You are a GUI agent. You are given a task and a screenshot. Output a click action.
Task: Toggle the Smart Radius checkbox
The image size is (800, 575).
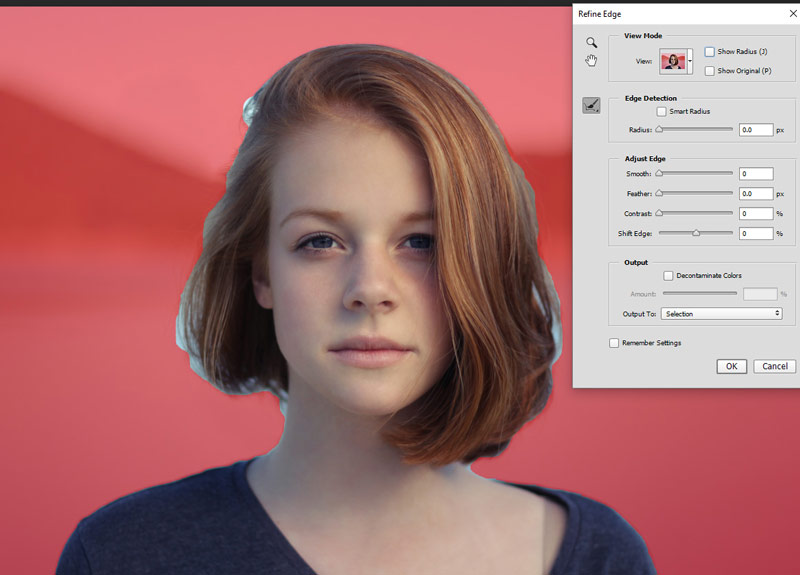click(661, 111)
